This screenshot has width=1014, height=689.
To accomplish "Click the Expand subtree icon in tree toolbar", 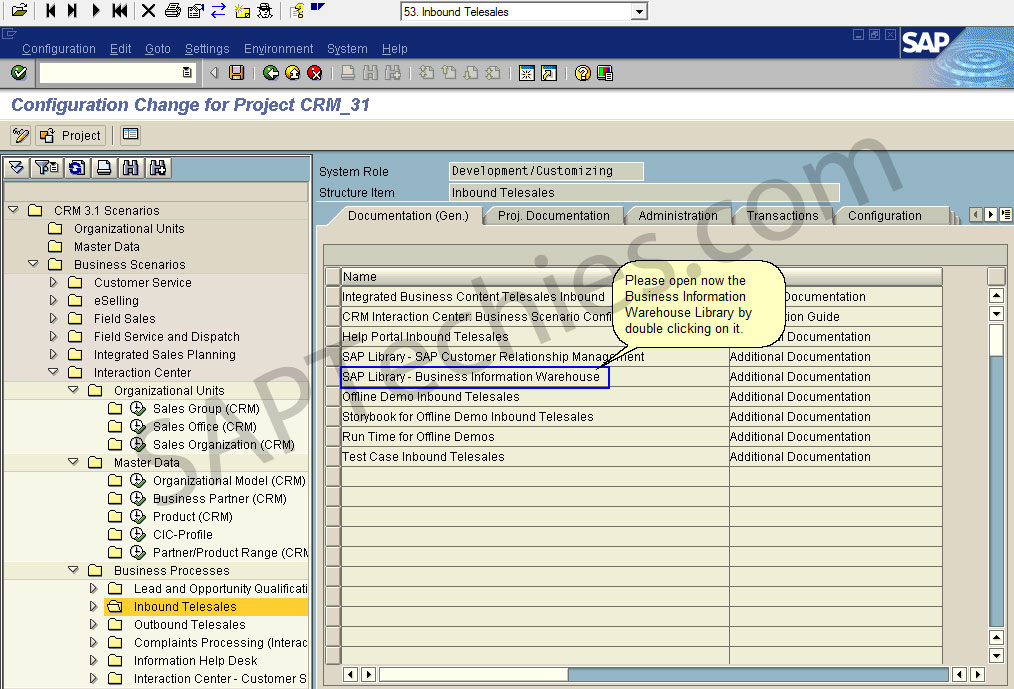I will [x=17, y=168].
